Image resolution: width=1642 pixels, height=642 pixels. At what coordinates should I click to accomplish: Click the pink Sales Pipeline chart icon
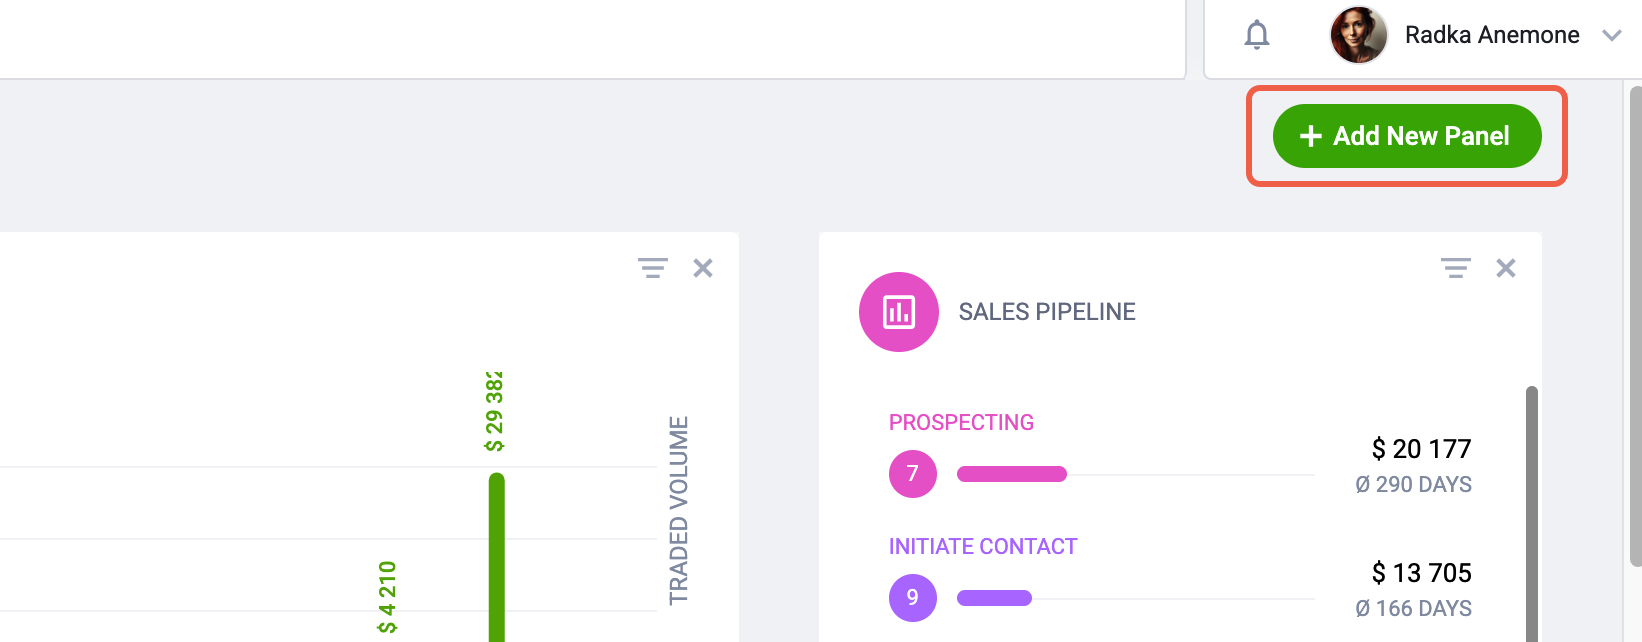point(899,312)
